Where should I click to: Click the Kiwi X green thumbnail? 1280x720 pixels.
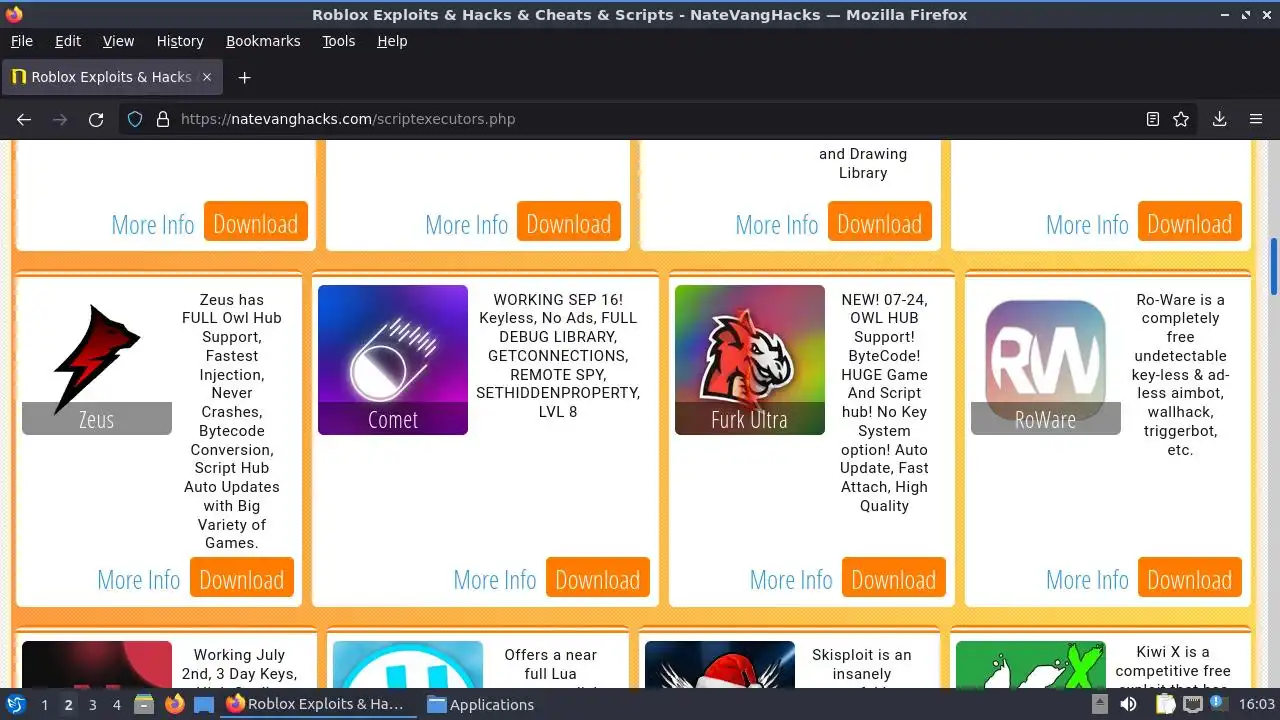click(x=1031, y=665)
